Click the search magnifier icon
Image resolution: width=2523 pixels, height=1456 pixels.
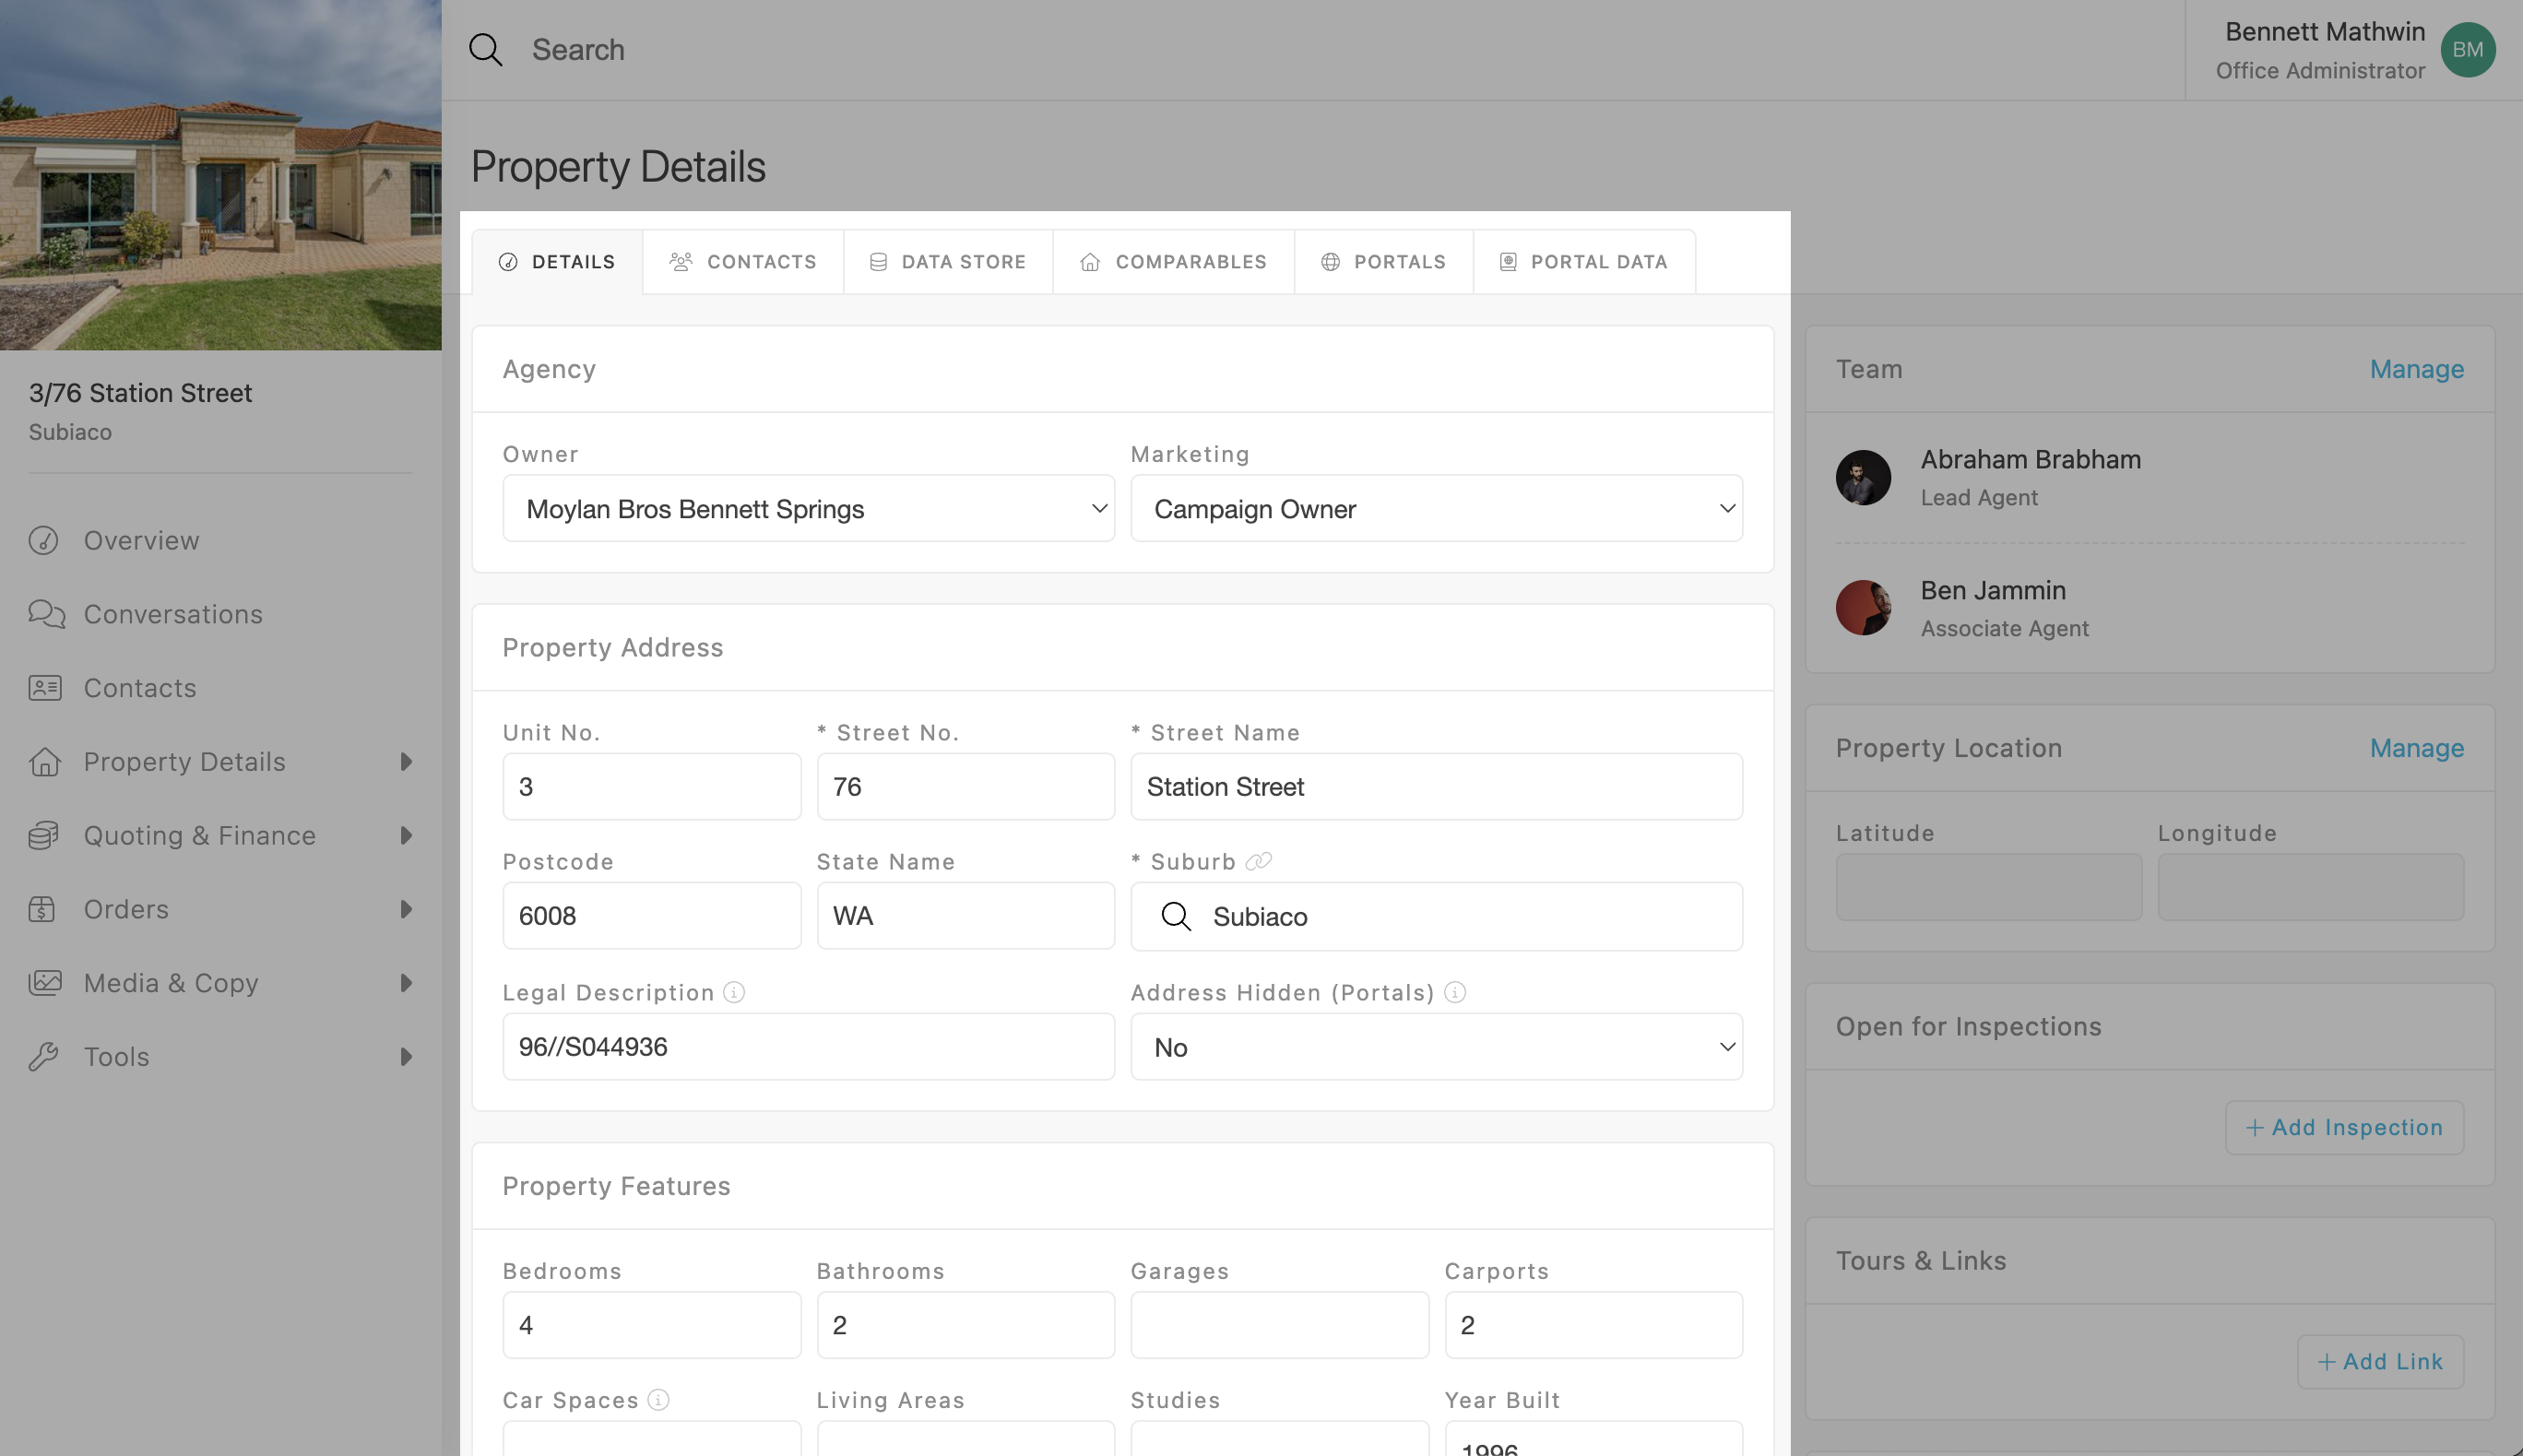pos(486,50)
